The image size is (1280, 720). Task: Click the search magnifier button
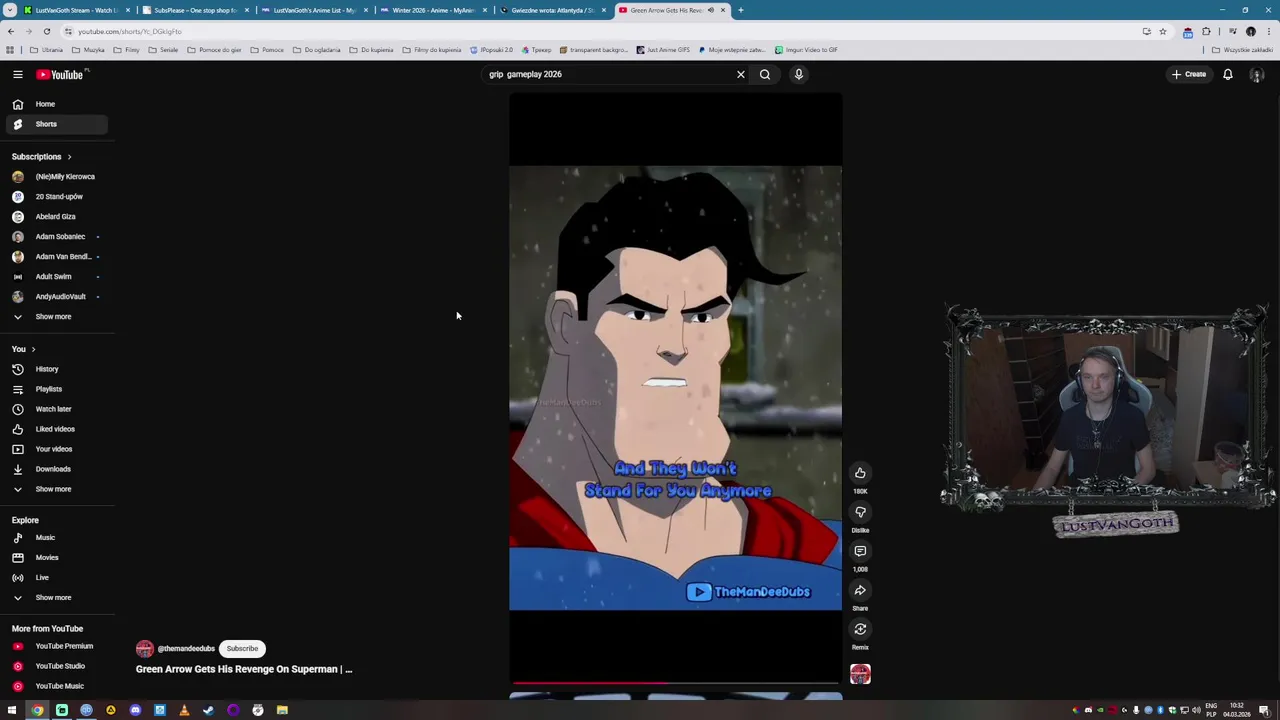click(765, 74)
